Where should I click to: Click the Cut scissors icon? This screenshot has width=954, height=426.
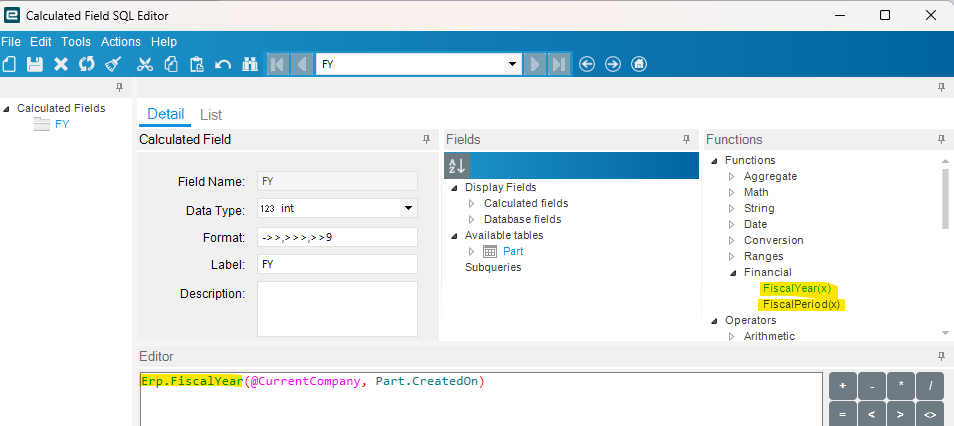pyautogui.click(x=145, y=64)
